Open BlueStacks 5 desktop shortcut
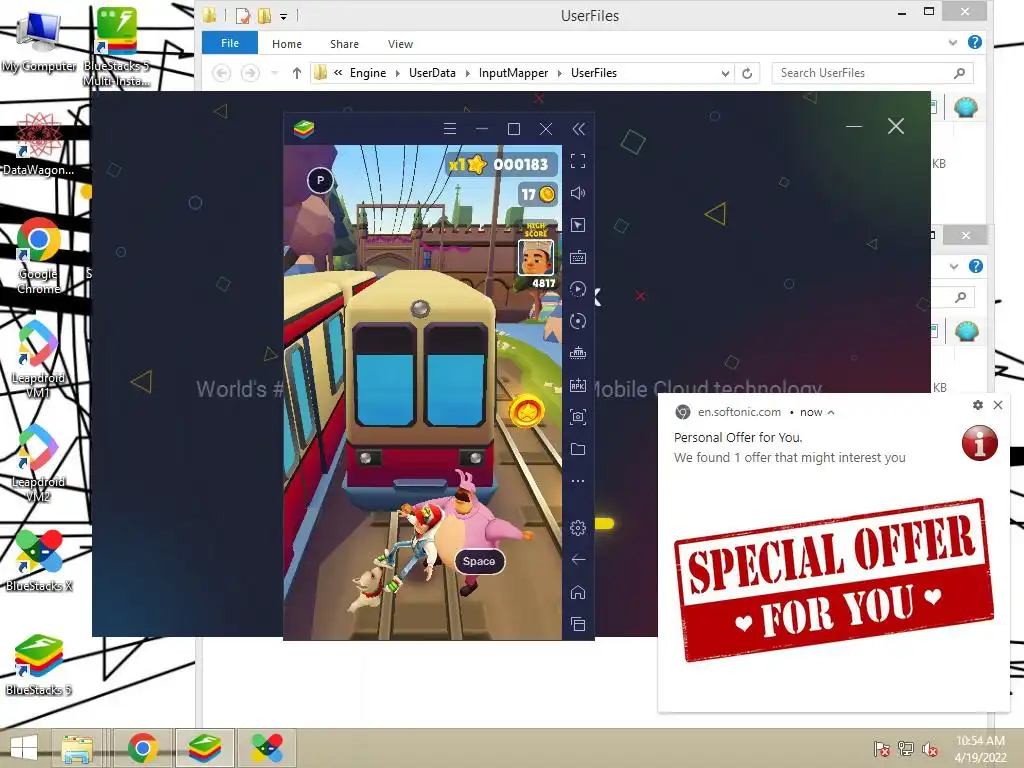1024x768 pixels. 39,665
